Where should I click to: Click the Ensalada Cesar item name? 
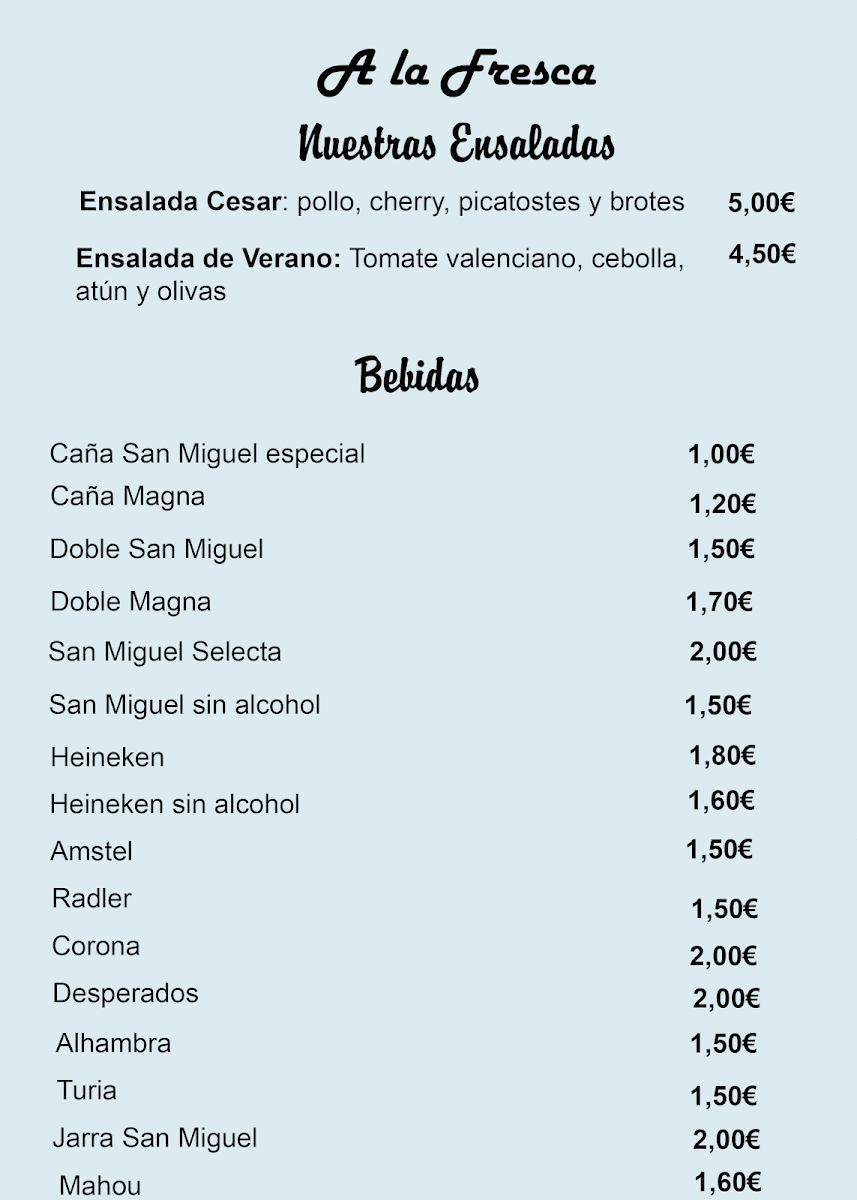tap(180, 202)
